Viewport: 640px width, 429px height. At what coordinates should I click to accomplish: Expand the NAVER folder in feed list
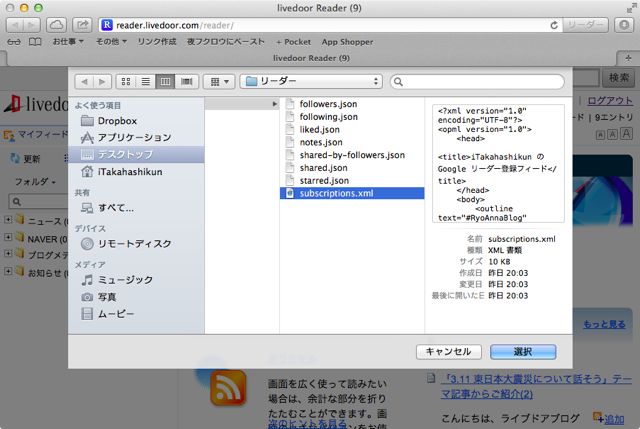coord(8,237)
